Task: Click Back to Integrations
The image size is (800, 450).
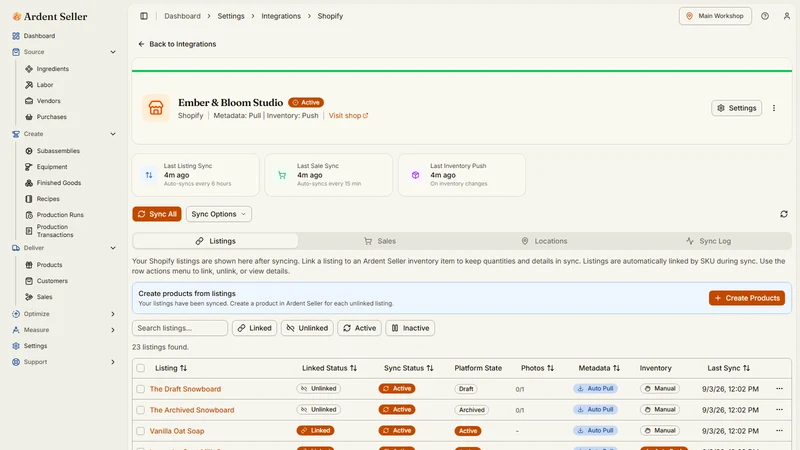Action: click(177, 44)
